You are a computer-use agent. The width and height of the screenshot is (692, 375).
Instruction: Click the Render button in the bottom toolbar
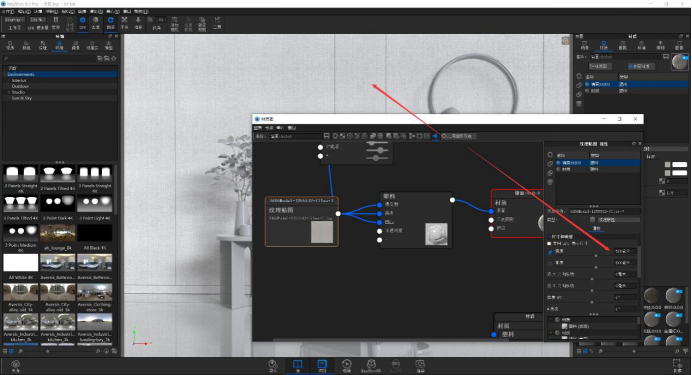tap(420, 366)
